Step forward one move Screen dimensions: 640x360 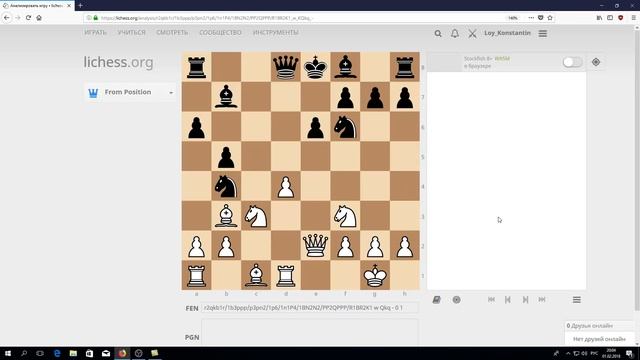point(525,300)
